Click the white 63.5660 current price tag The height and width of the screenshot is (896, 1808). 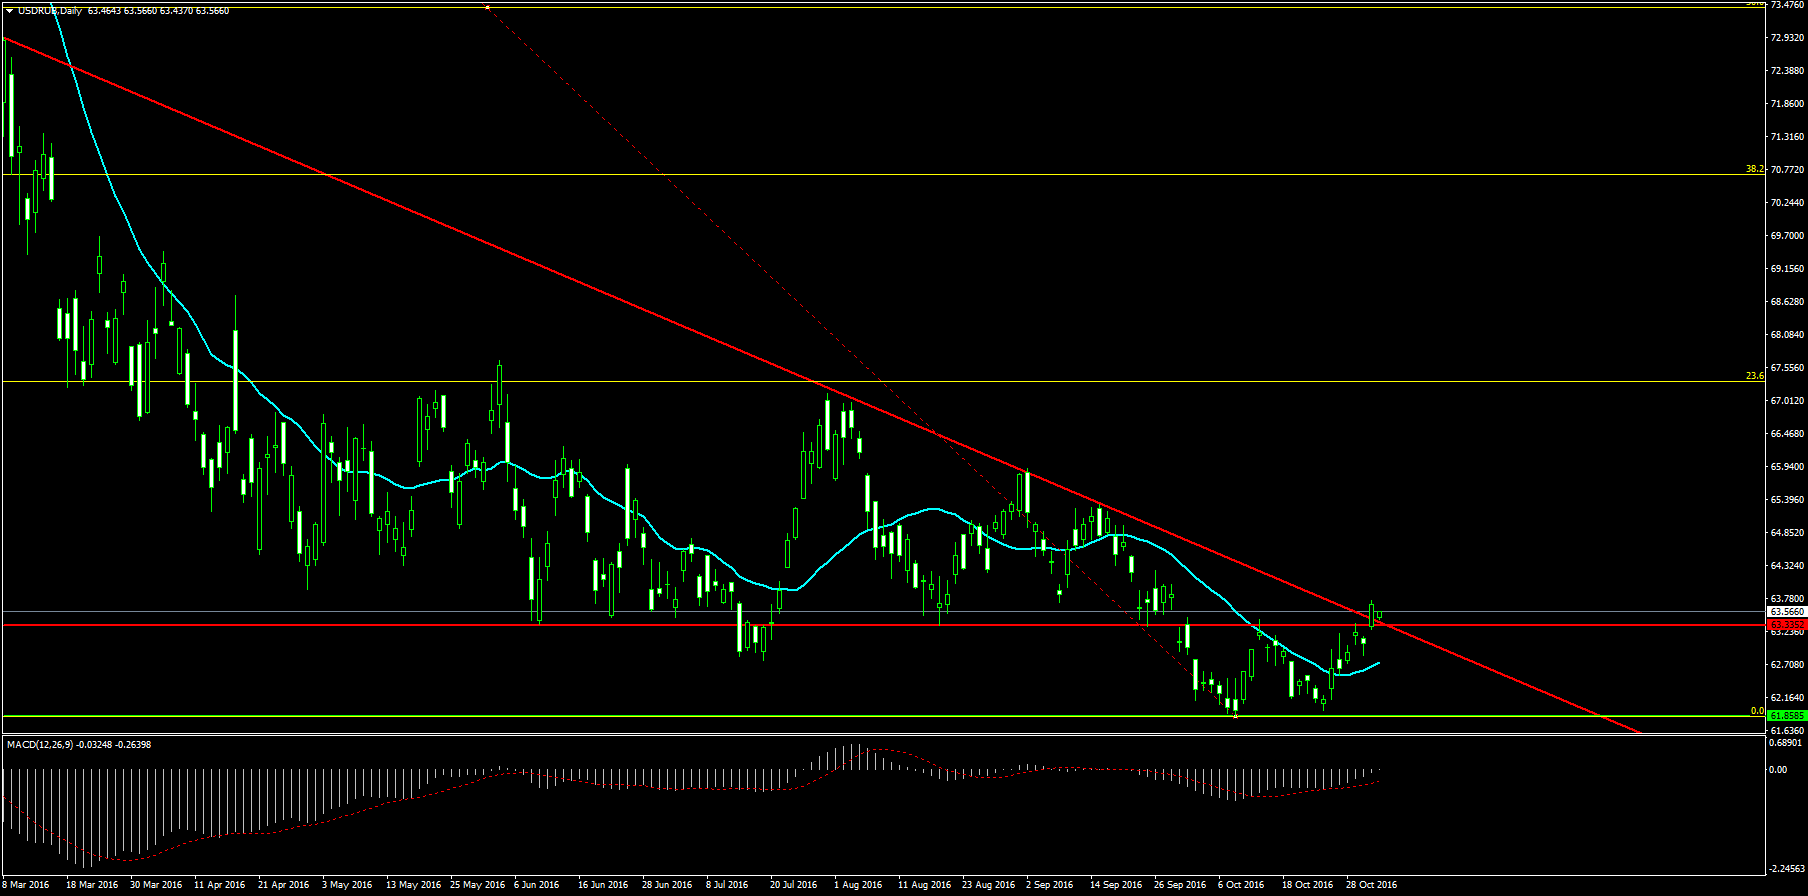point(1786,611)
